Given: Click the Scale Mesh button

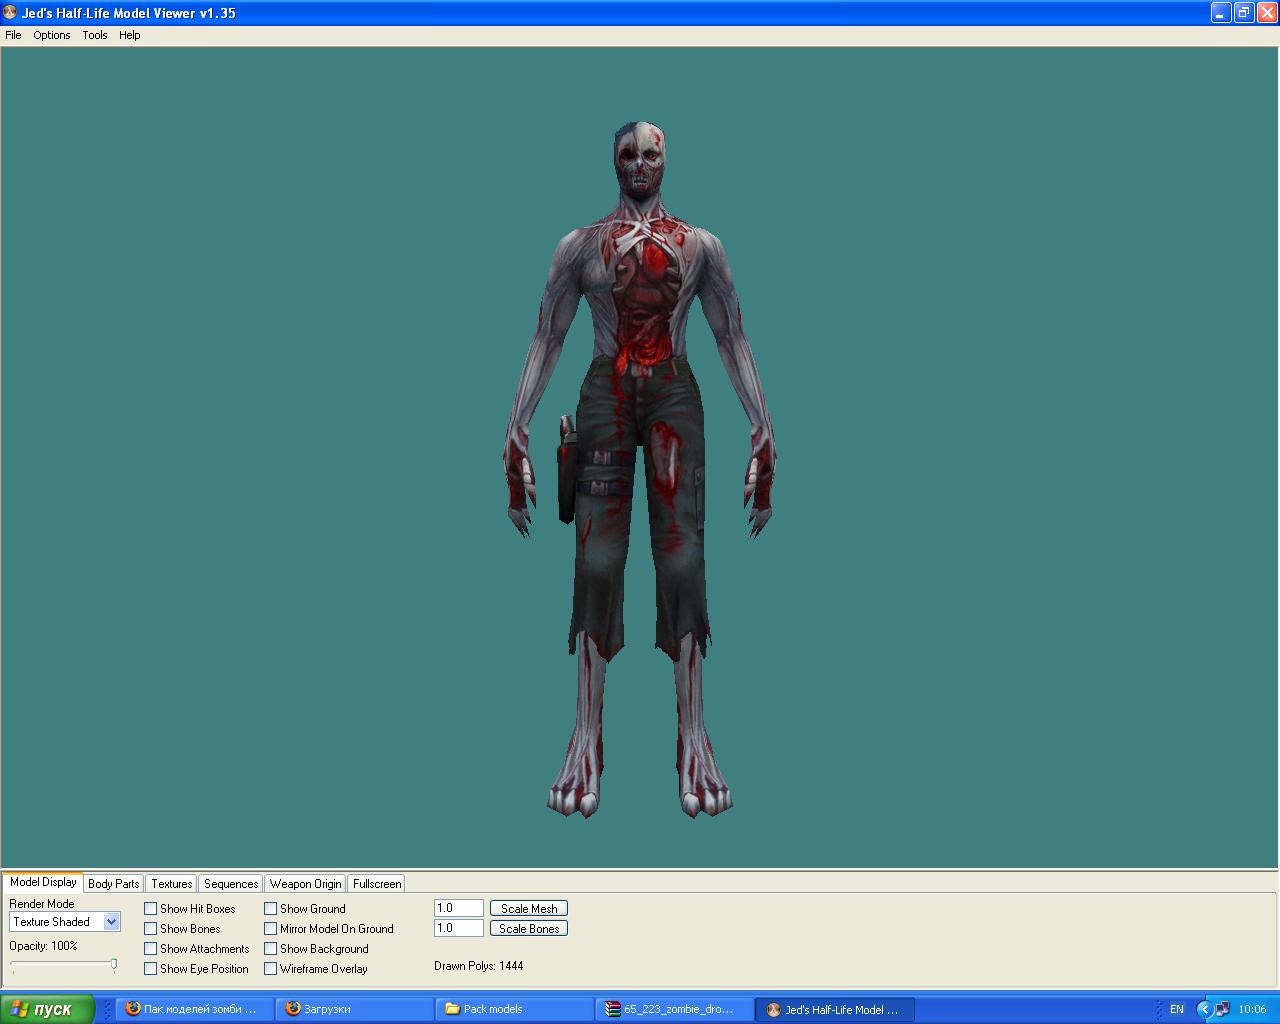Looking at the screenshot, I should (x=529, y=909).
